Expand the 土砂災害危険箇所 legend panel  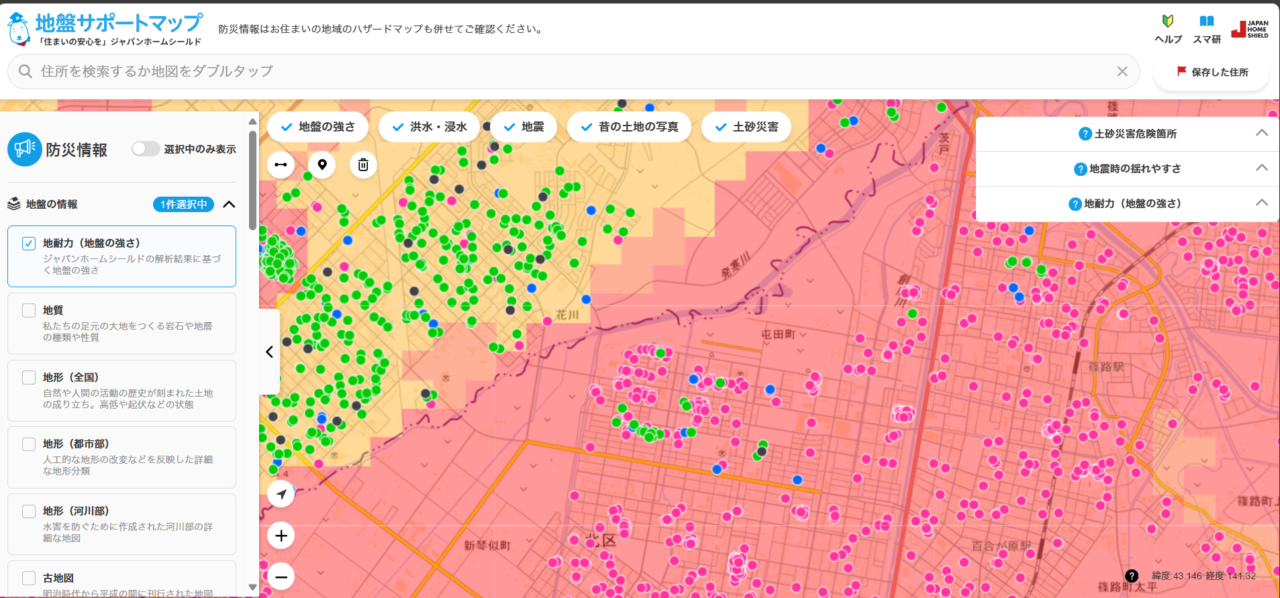click(1261, 133)
